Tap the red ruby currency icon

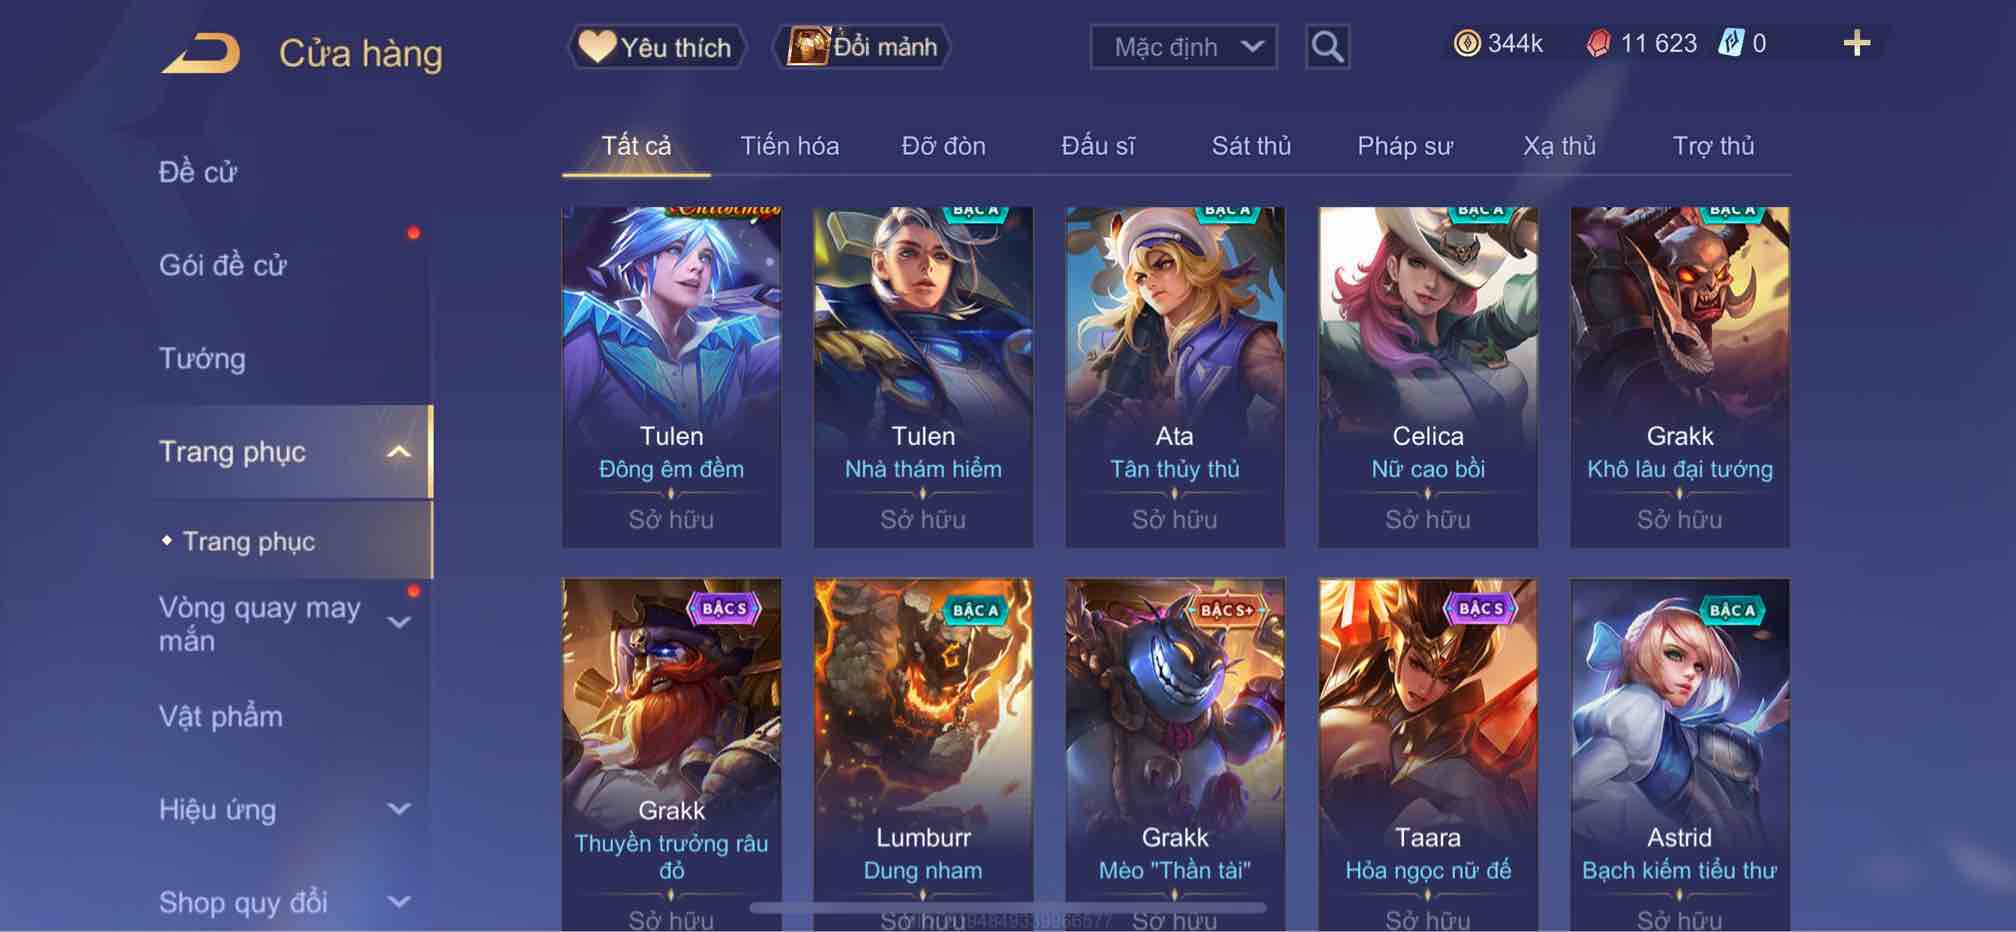tap(1598, 43)
